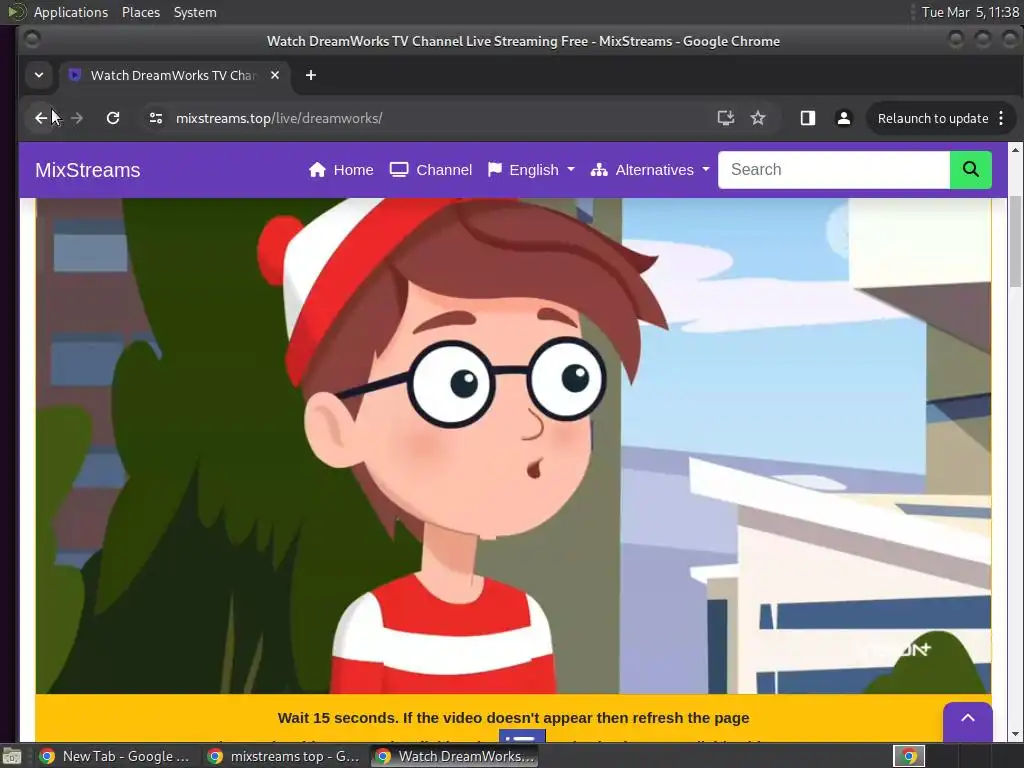Click "Wait 15 seconds" notice text

click(513, 718)
